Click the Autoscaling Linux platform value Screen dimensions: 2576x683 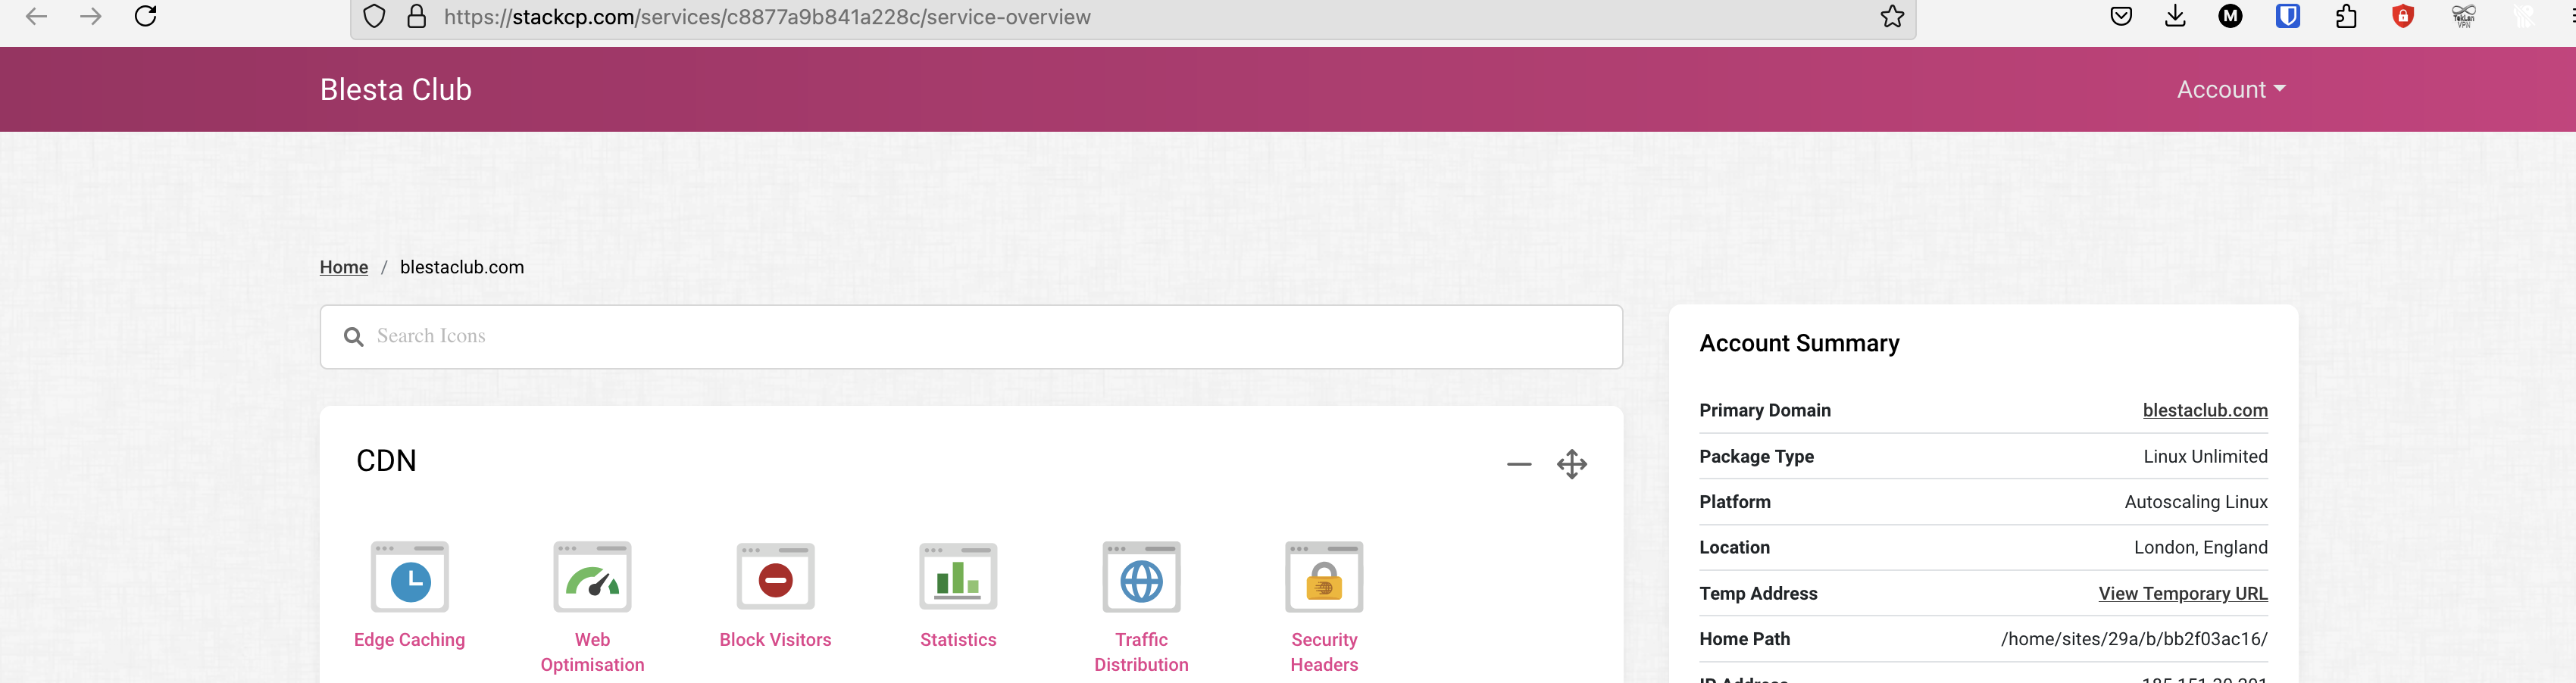tap(2196, 502)
